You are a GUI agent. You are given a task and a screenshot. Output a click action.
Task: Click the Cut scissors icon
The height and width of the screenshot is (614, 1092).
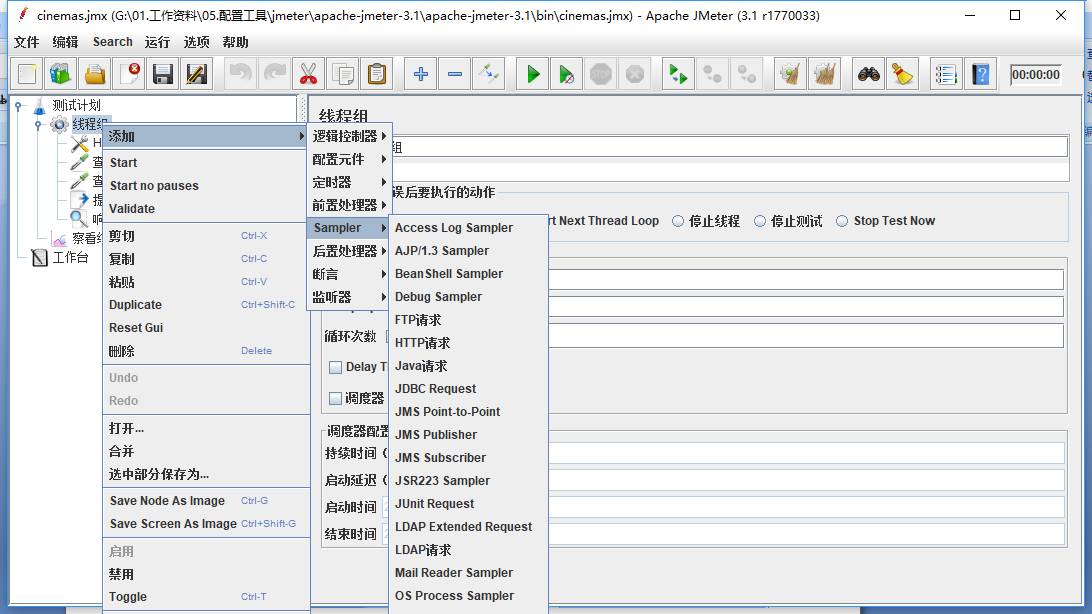[x=308, y=74]
